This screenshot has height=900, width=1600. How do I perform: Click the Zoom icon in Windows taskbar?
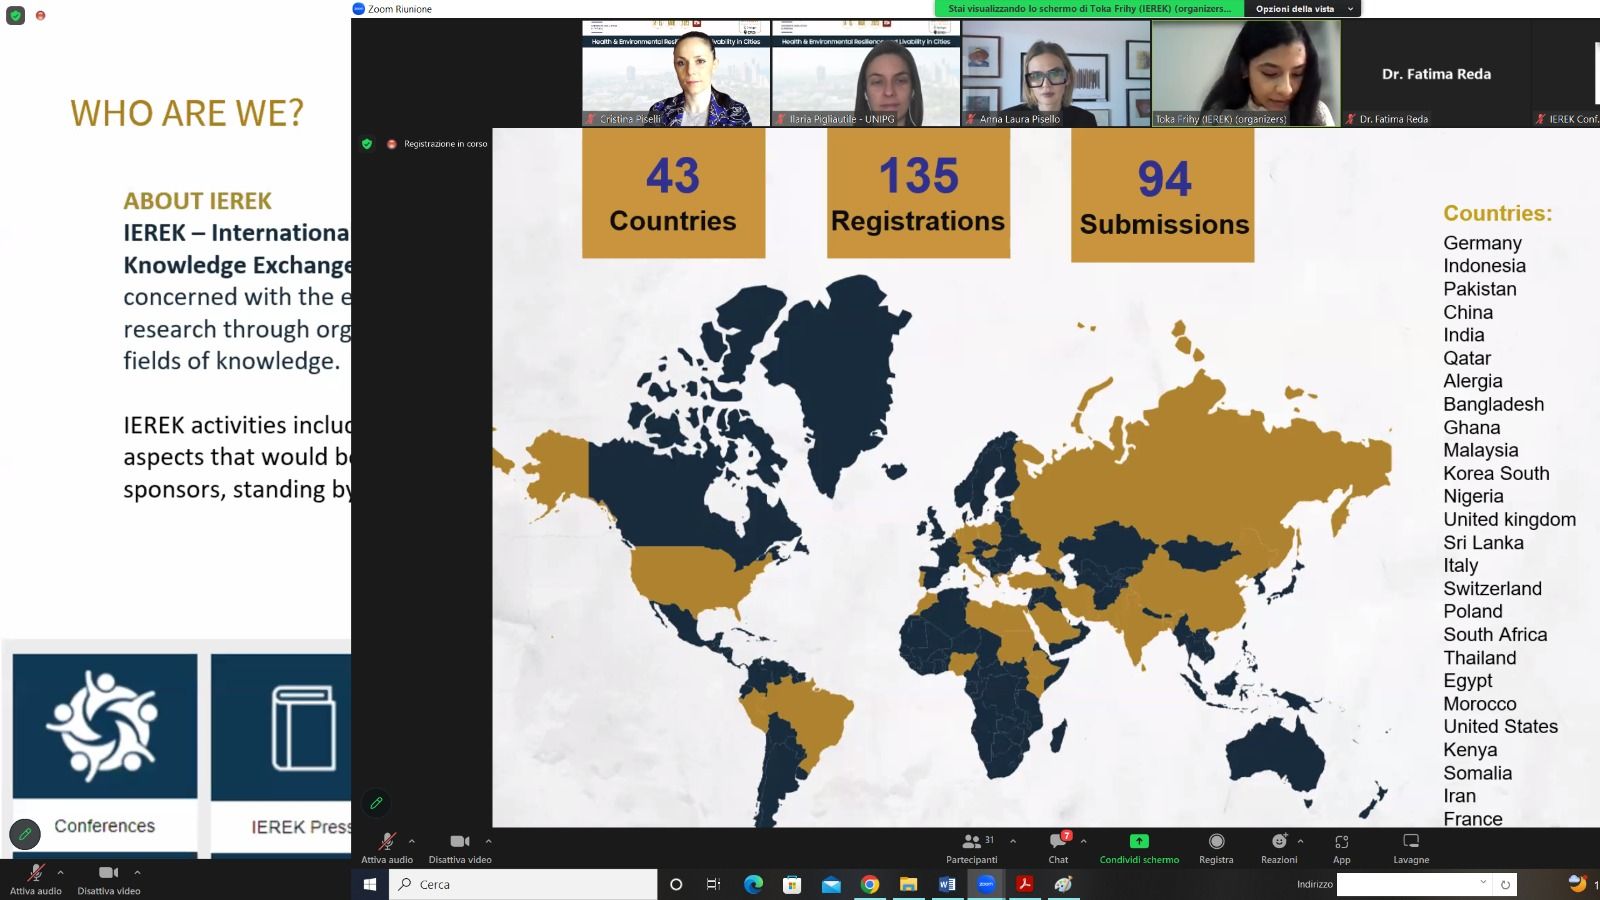[x=985, y=884]
